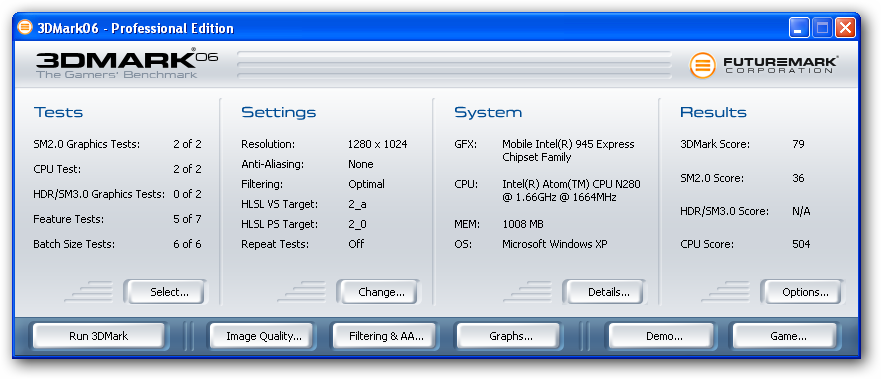Open the Change... settings dialog

[x=378, y=292]
